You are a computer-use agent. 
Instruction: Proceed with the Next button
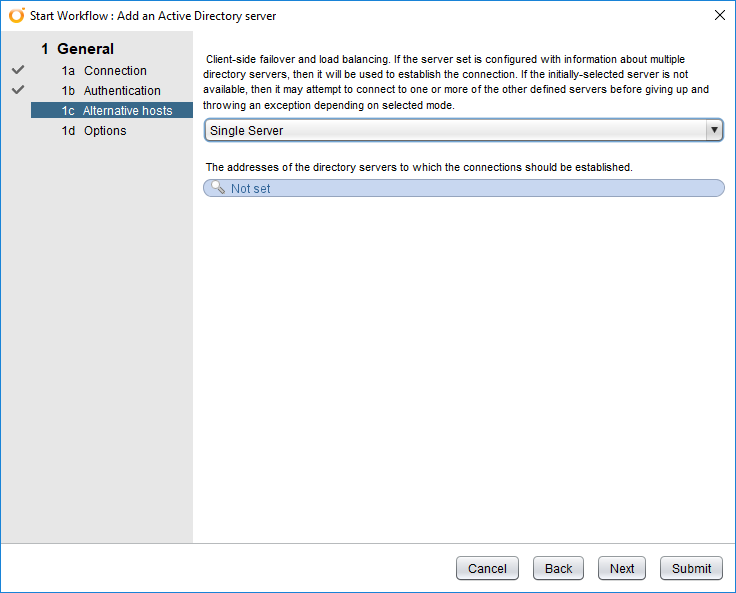coord(622,568)
